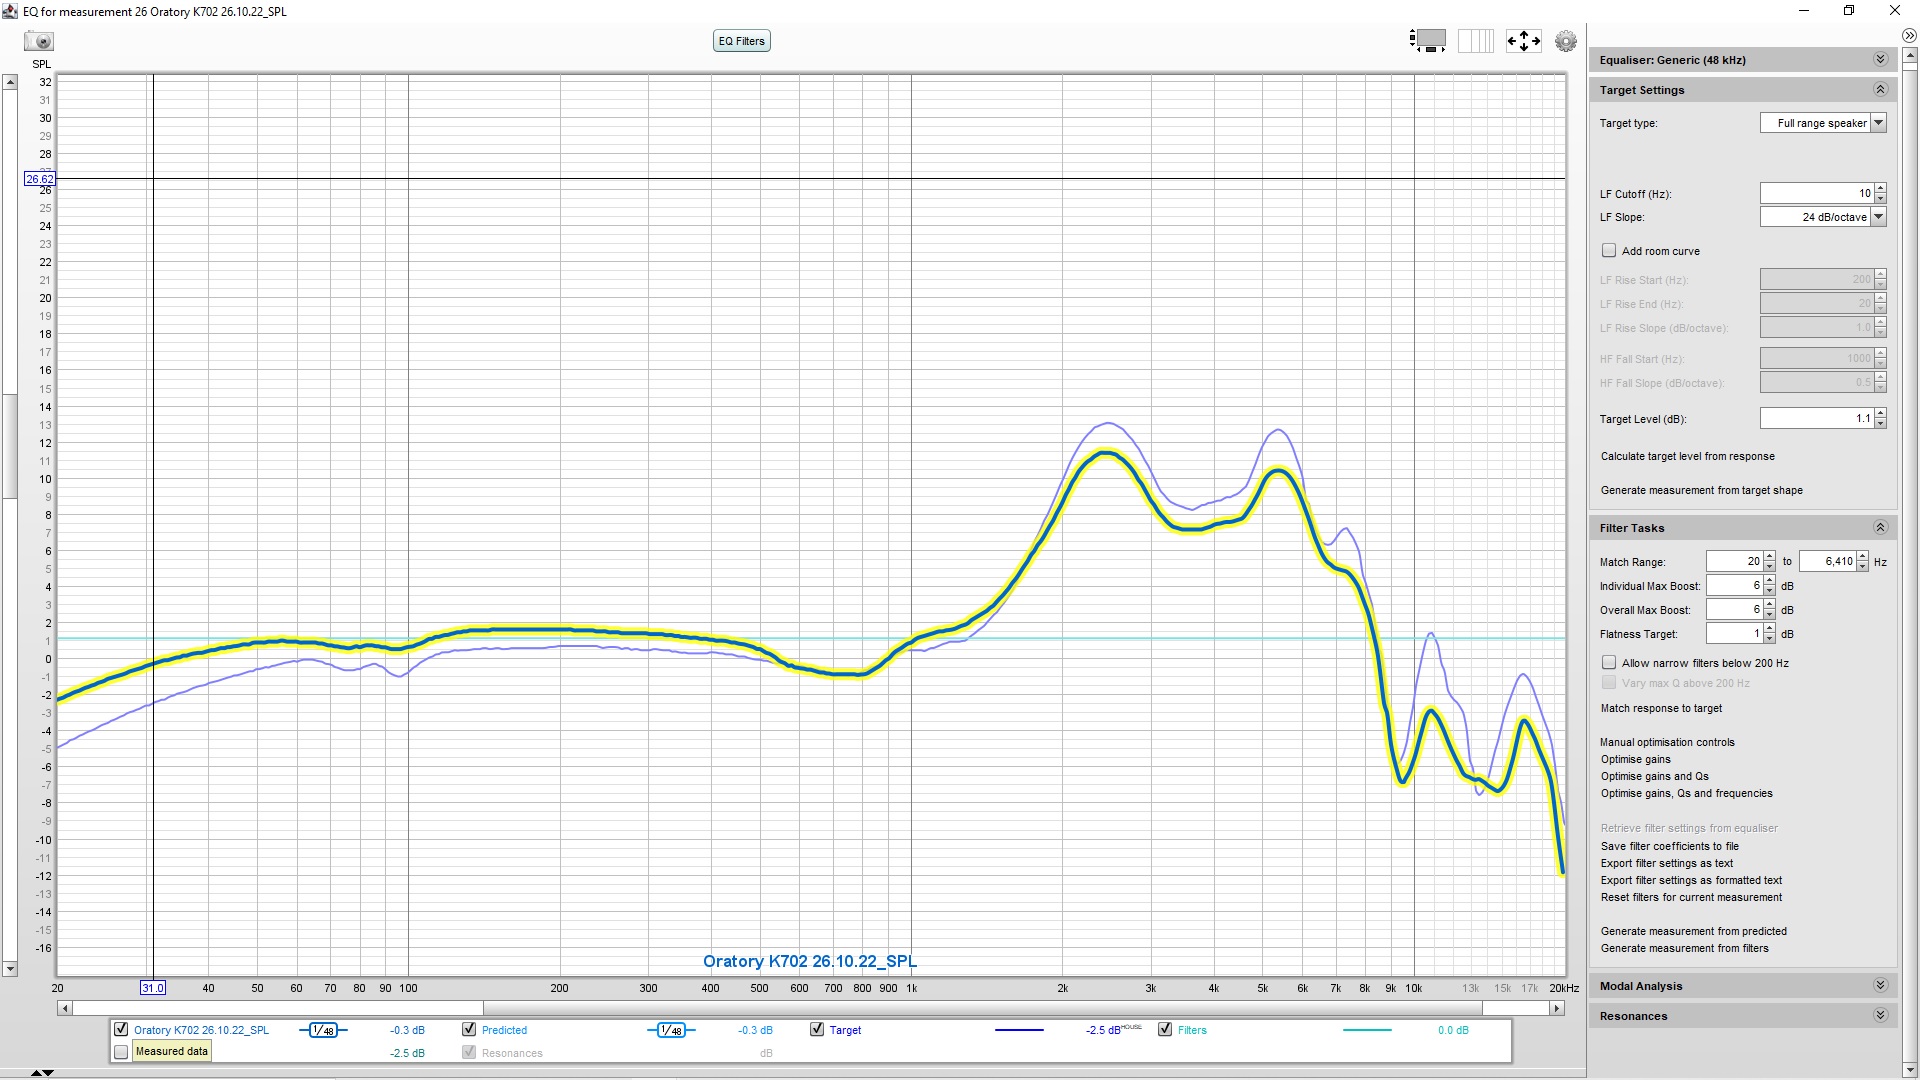This screenshot has height=1080, width=1920.
Task: Edit LF Cutoff Hz field
Action: [x=1817, y=194]
